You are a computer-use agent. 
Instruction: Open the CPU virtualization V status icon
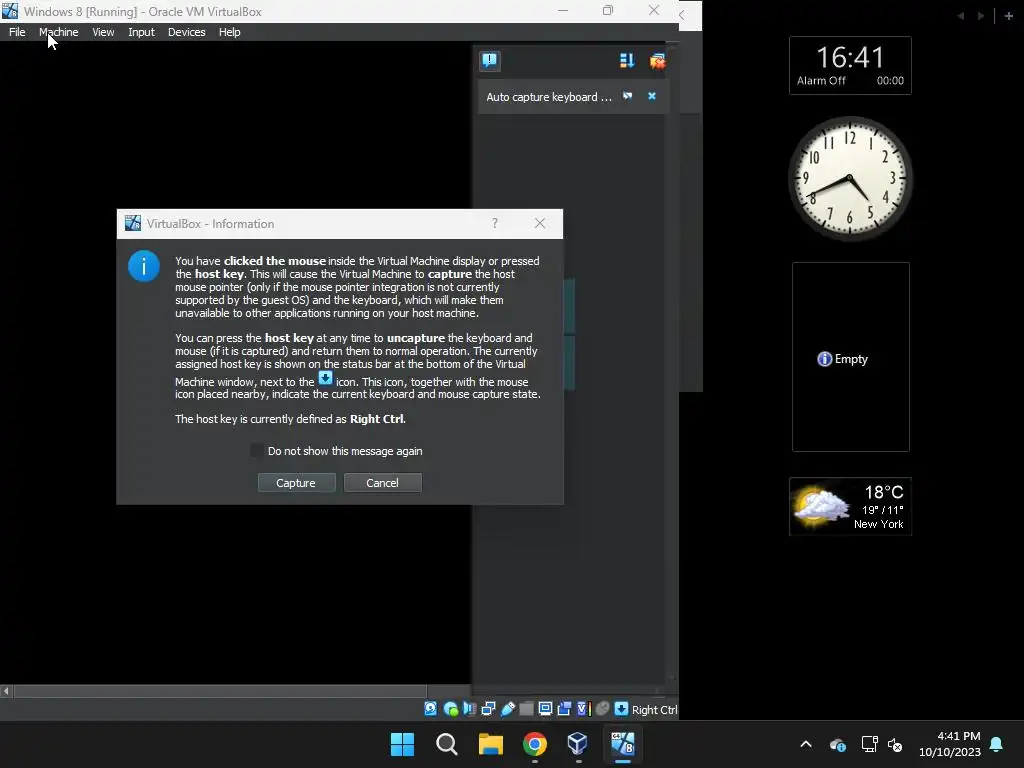pos(583,709)
